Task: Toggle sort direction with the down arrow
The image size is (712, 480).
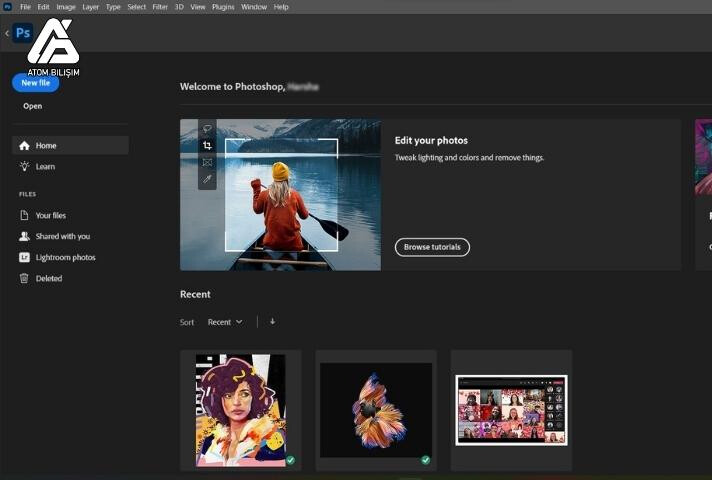Action: click(x=272, y=322)
